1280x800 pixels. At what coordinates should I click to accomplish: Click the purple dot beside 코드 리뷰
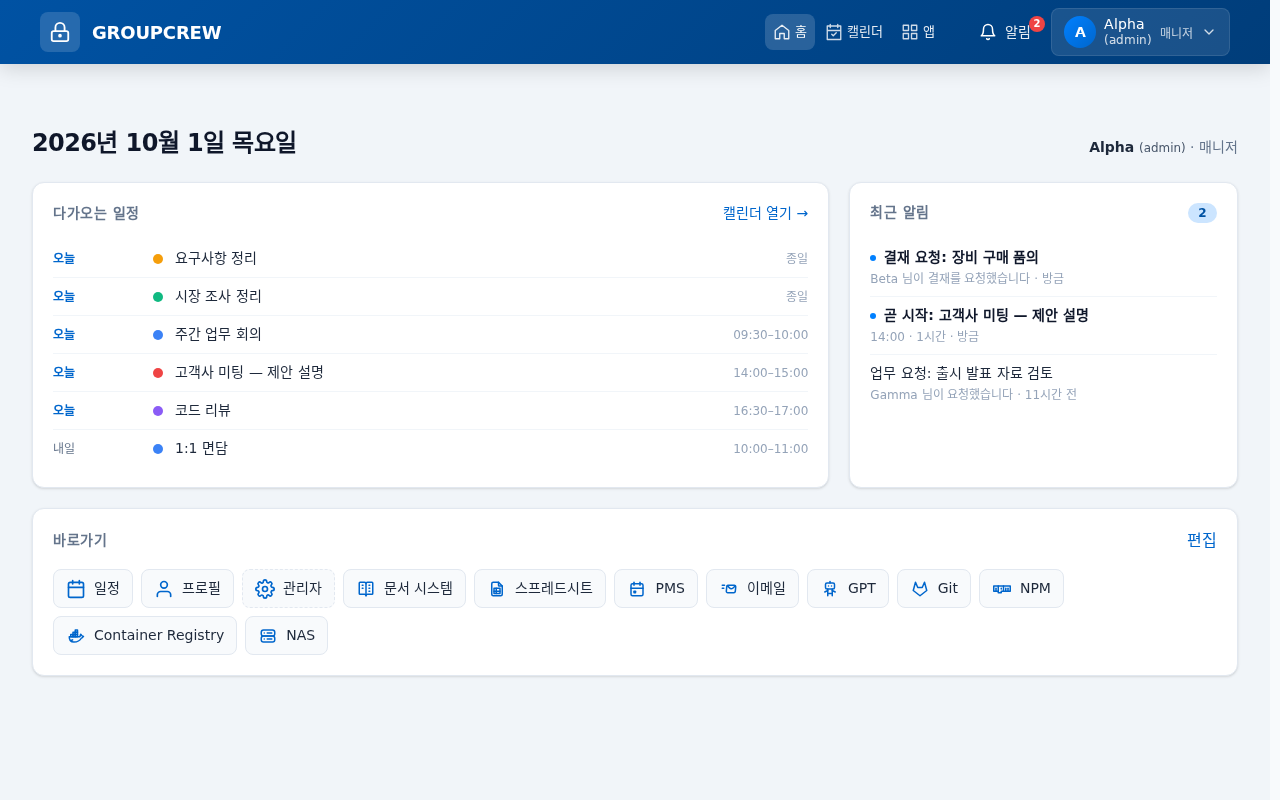(x=158, y=411)
